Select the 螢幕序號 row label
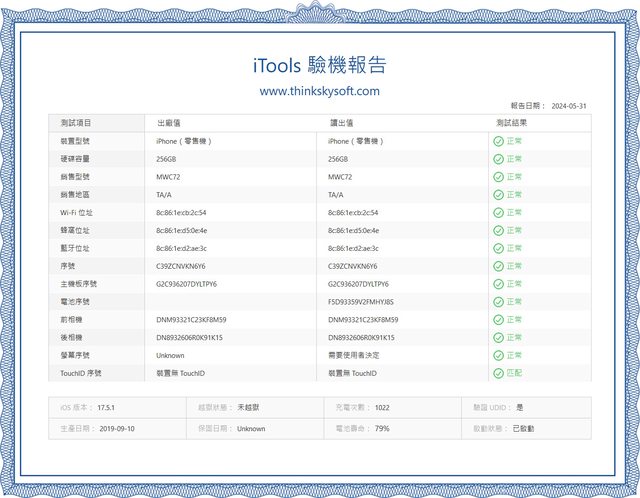The image size is (640, 498). coord(75,356)
